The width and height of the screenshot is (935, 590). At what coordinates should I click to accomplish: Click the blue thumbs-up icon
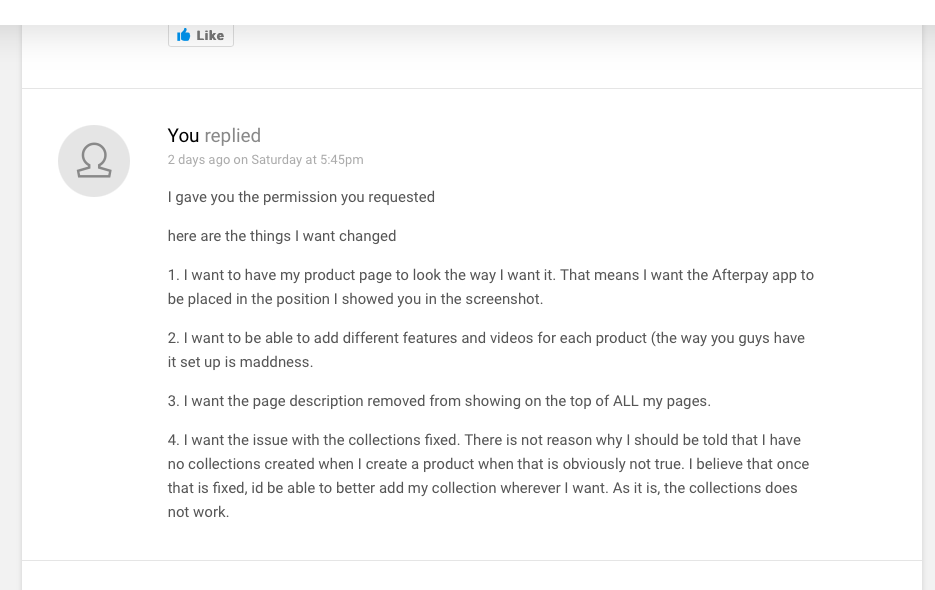pyautogui.click(x=184, y=35)
